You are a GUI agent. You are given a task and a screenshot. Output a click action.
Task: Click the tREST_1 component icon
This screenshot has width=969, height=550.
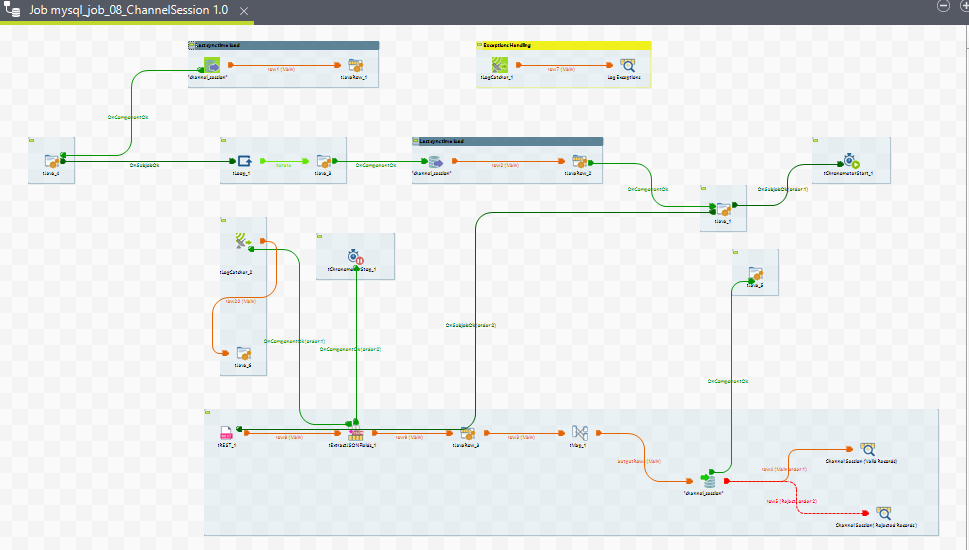point(226,432)
